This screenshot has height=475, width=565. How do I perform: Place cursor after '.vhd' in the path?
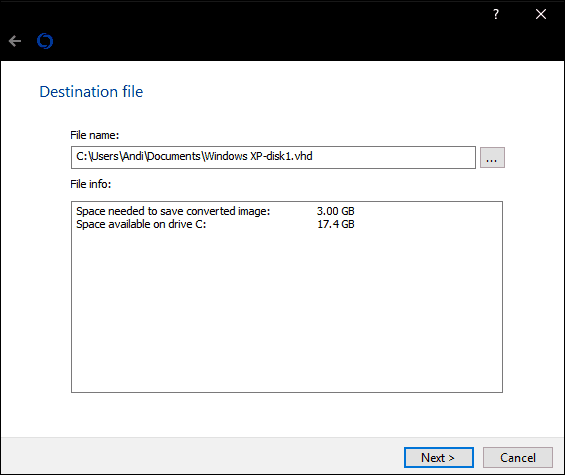[x=313, y=156]
